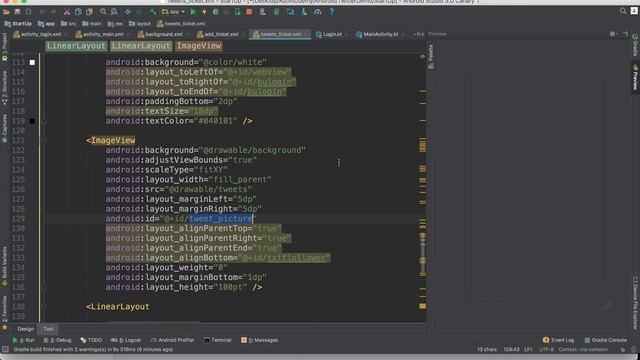This screenshot has height=360, width=640.
Task: Click the Apply Changes lightning icon
Action: tap(204, 12)
